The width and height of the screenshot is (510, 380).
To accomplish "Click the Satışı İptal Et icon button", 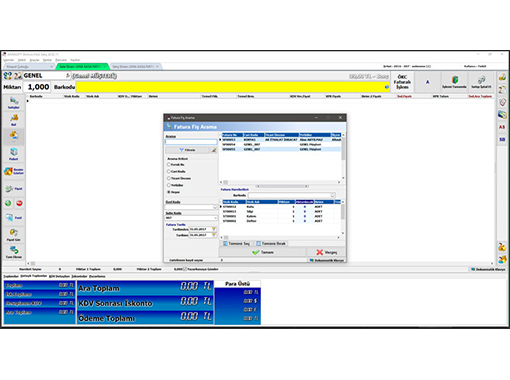I will 481,82.
